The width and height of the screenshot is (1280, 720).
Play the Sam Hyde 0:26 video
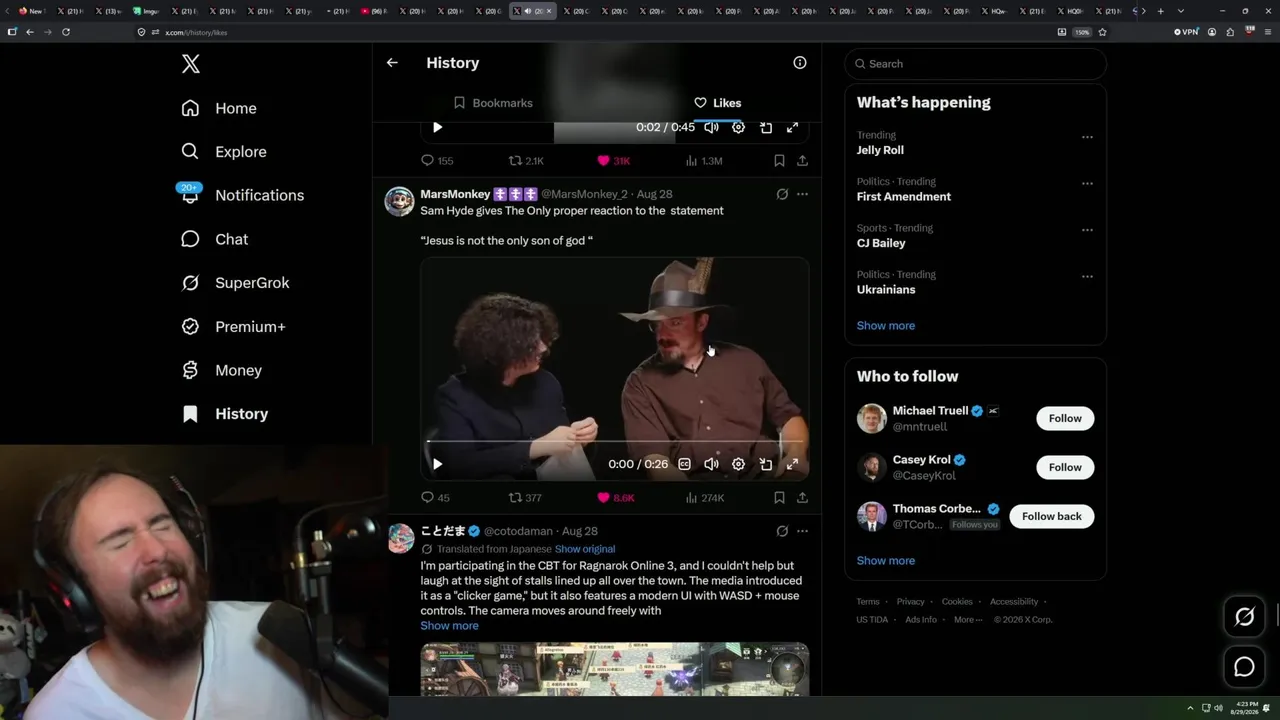(x=437, y=464)
